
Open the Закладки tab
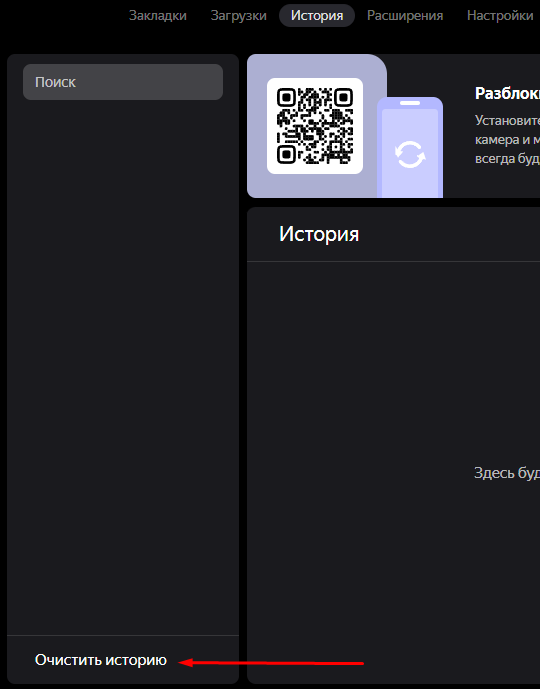coord(157,16)
